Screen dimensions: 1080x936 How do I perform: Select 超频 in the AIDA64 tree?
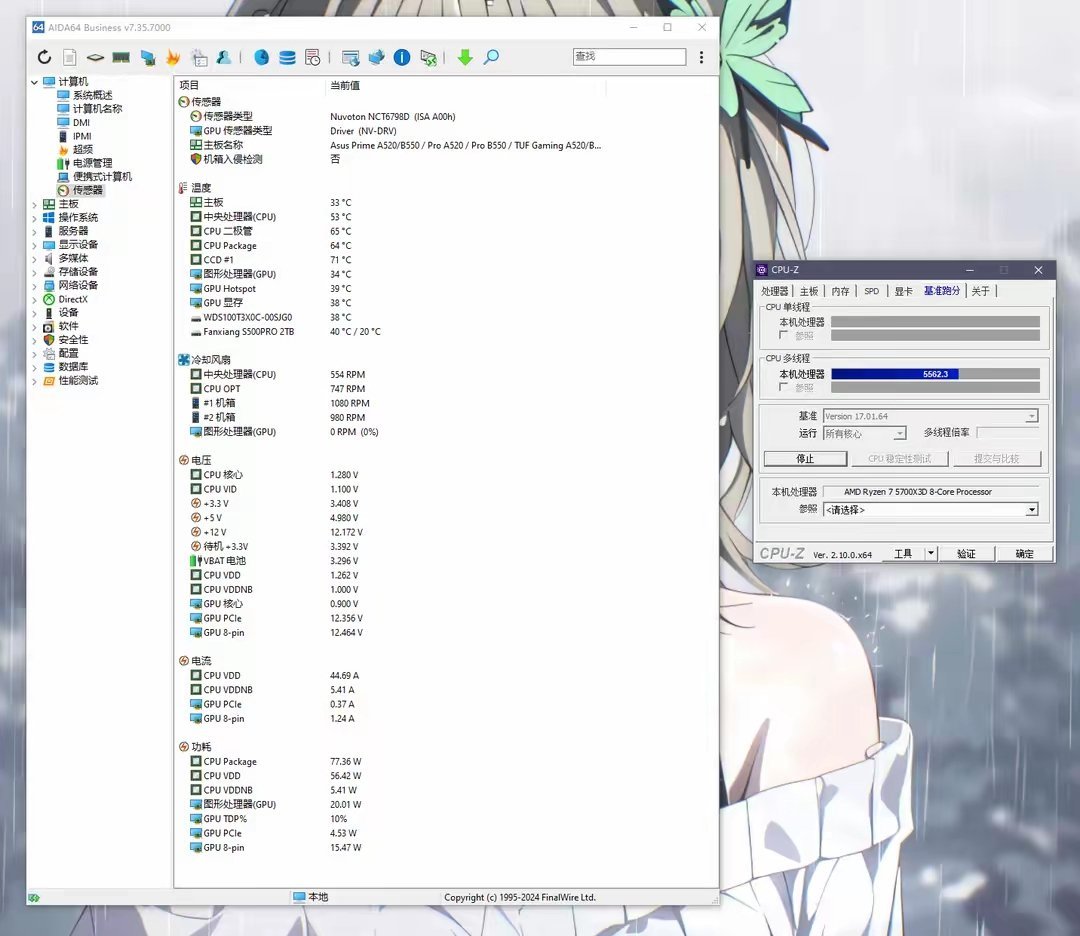point(83,149)
